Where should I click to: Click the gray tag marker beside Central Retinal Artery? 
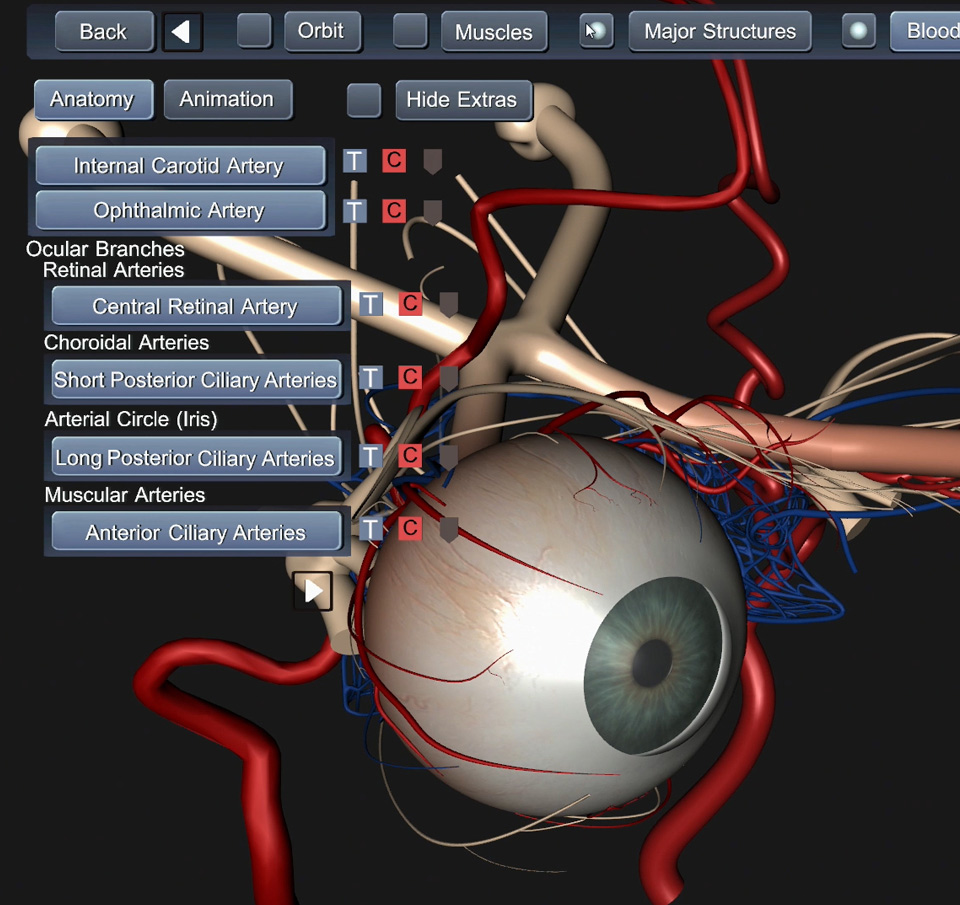click(449, 305)
